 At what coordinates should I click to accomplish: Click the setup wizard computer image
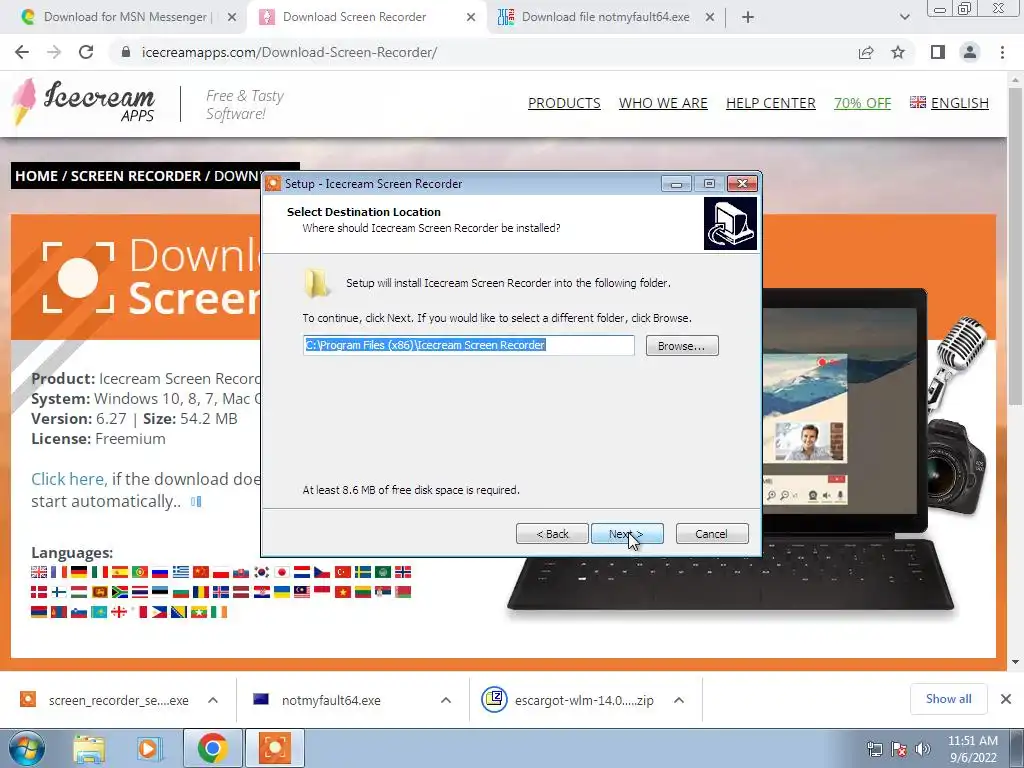point(730,224)
